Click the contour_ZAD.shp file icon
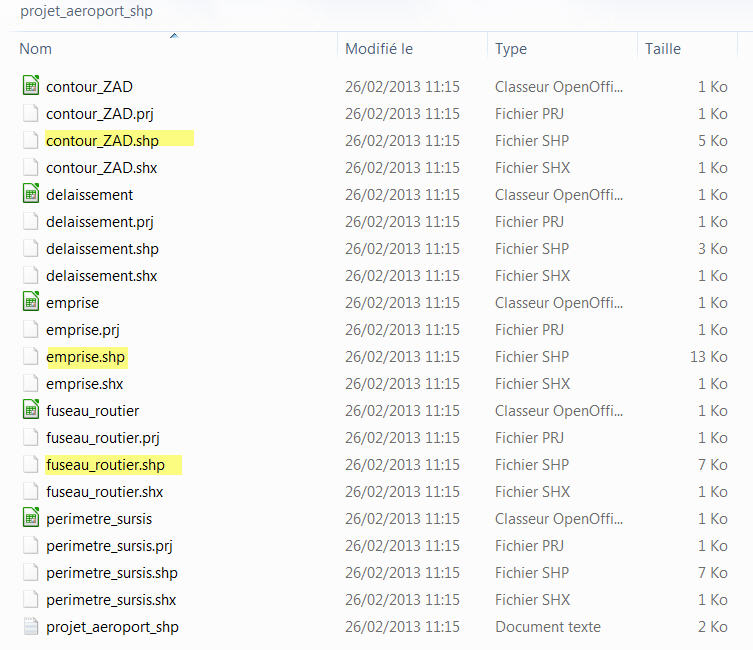Screen dimensions: 753x650 [29, 140]
